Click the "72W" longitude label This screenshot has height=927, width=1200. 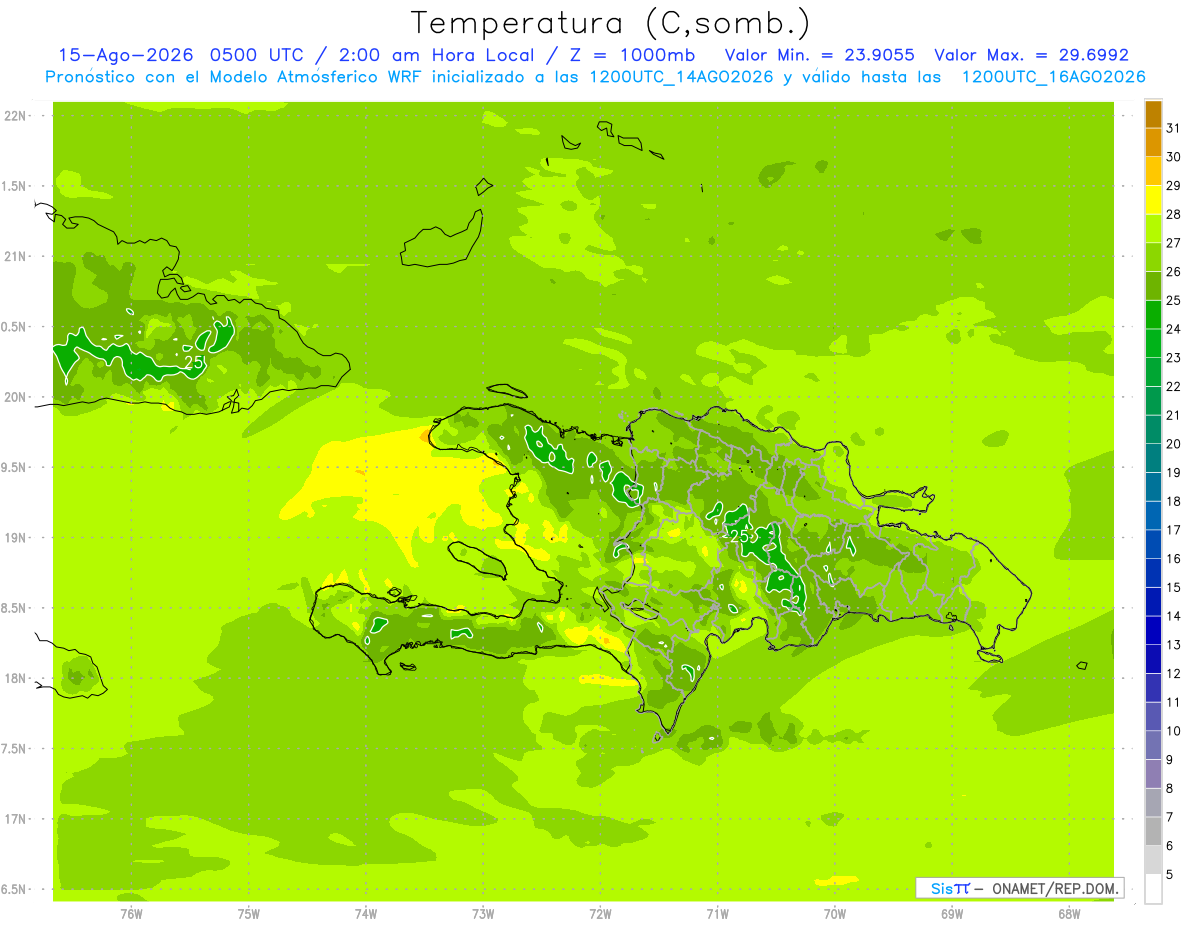pos(600,913)
